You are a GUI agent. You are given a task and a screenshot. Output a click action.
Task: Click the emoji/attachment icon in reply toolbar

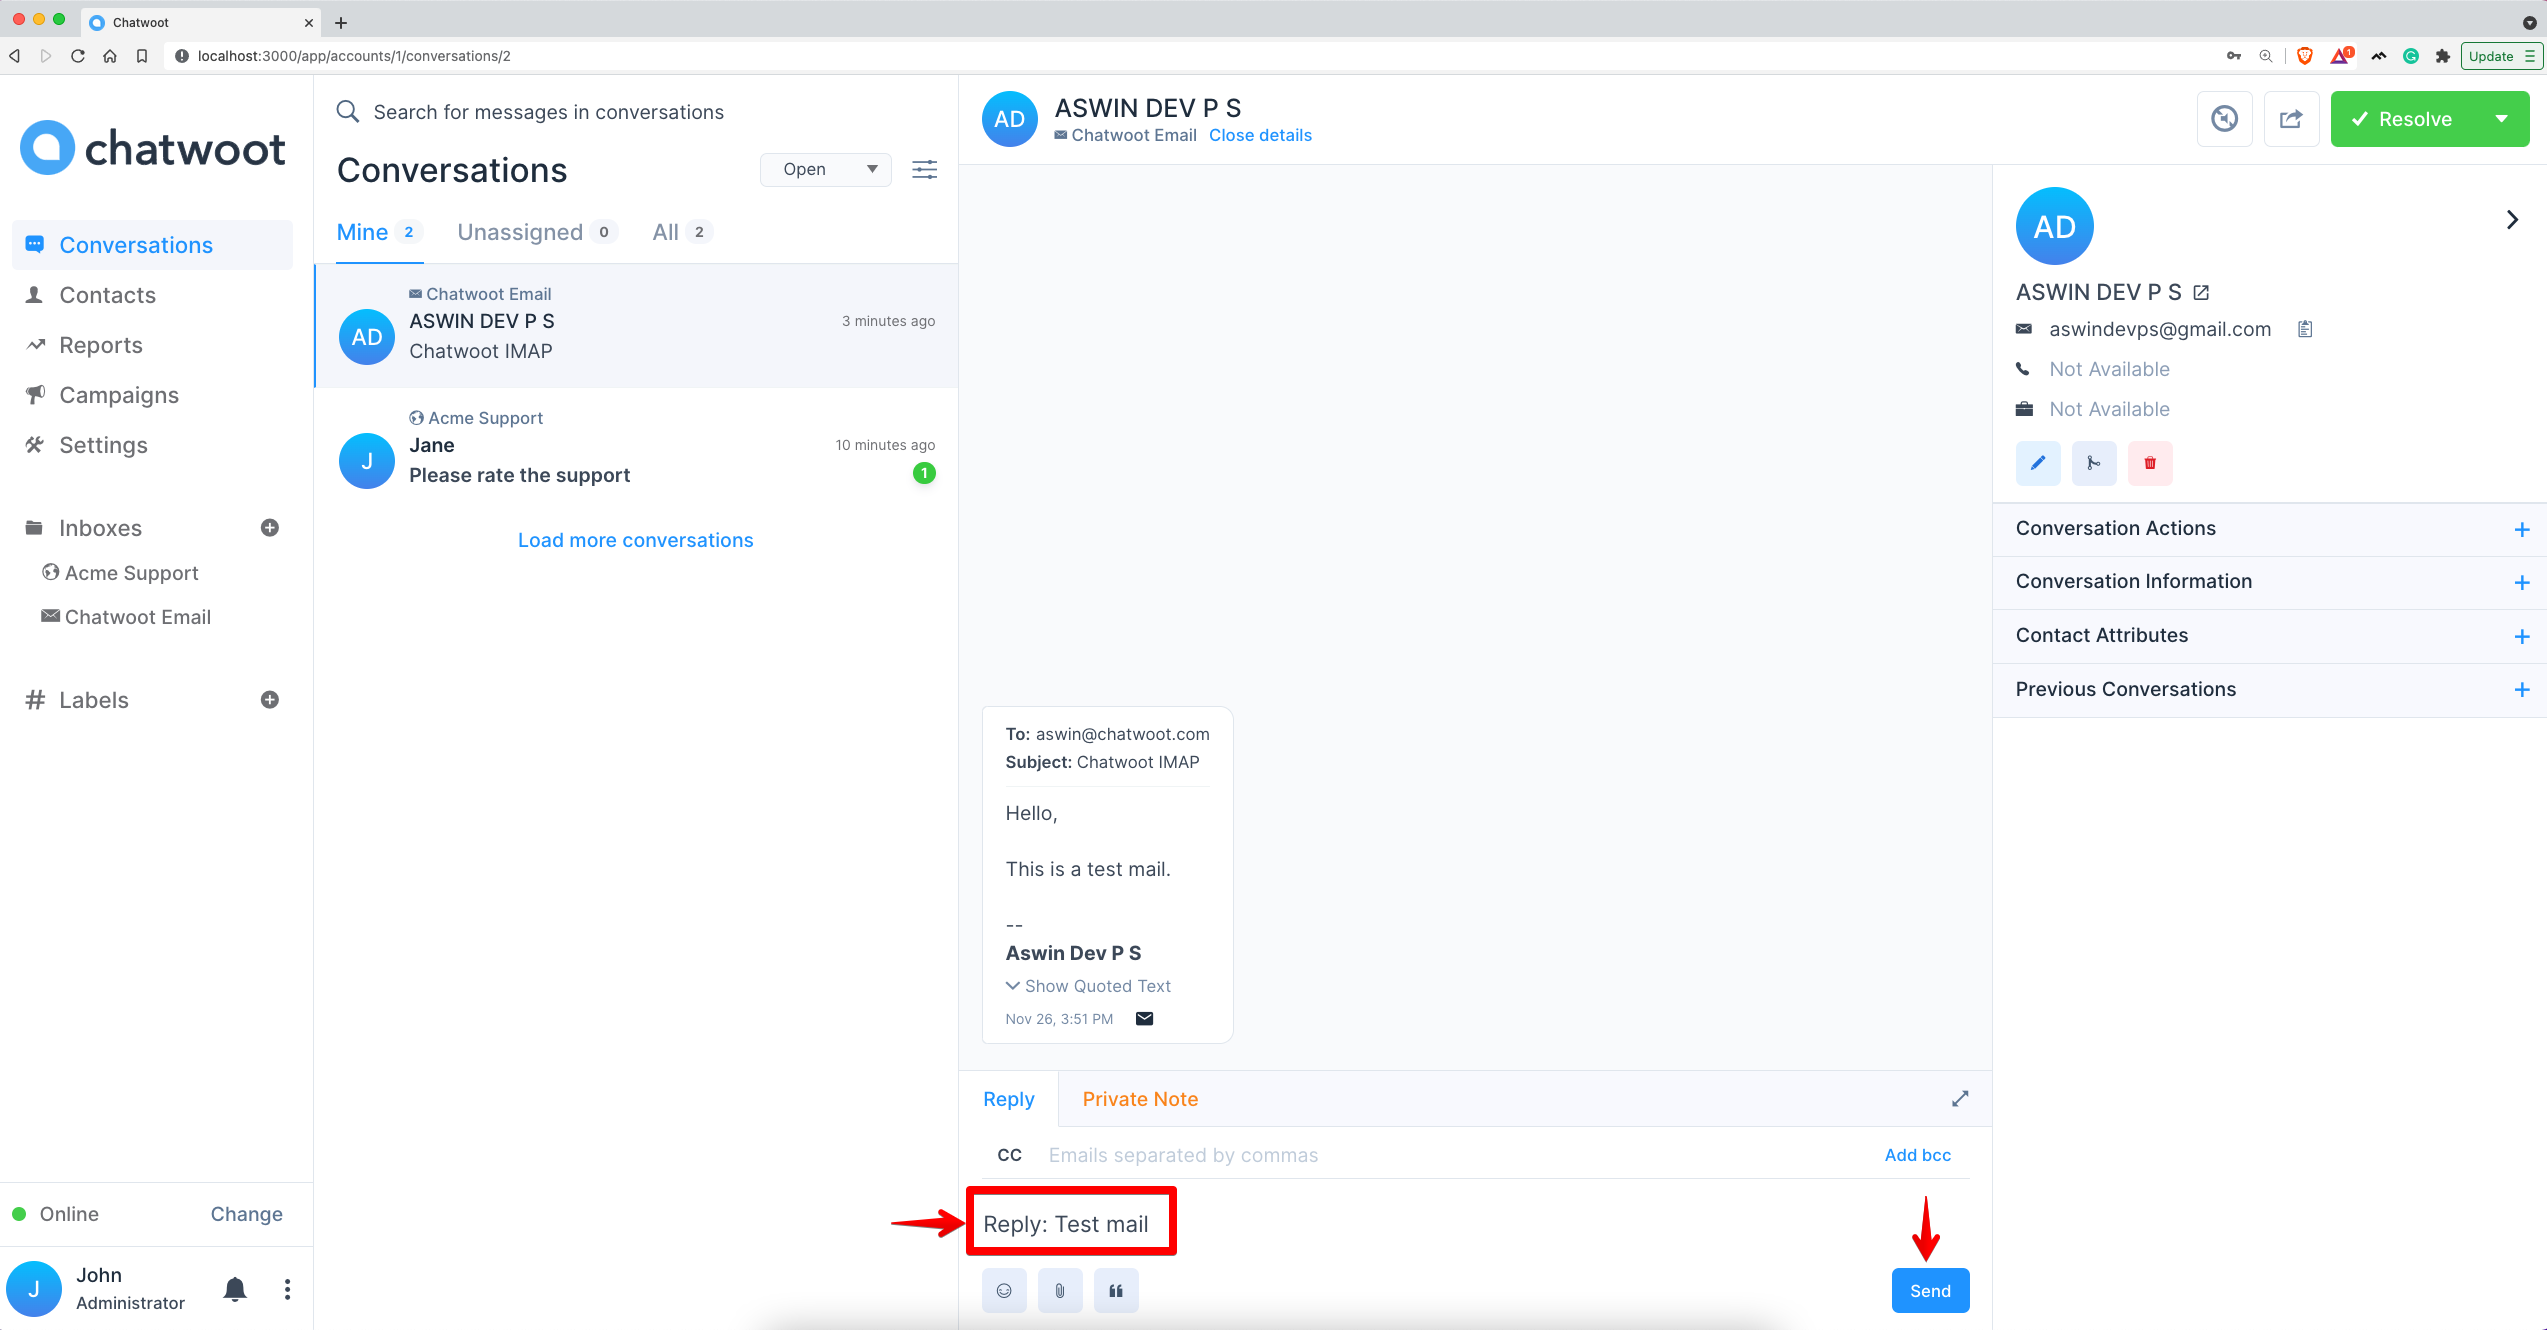click(x=1004, y=1290)
